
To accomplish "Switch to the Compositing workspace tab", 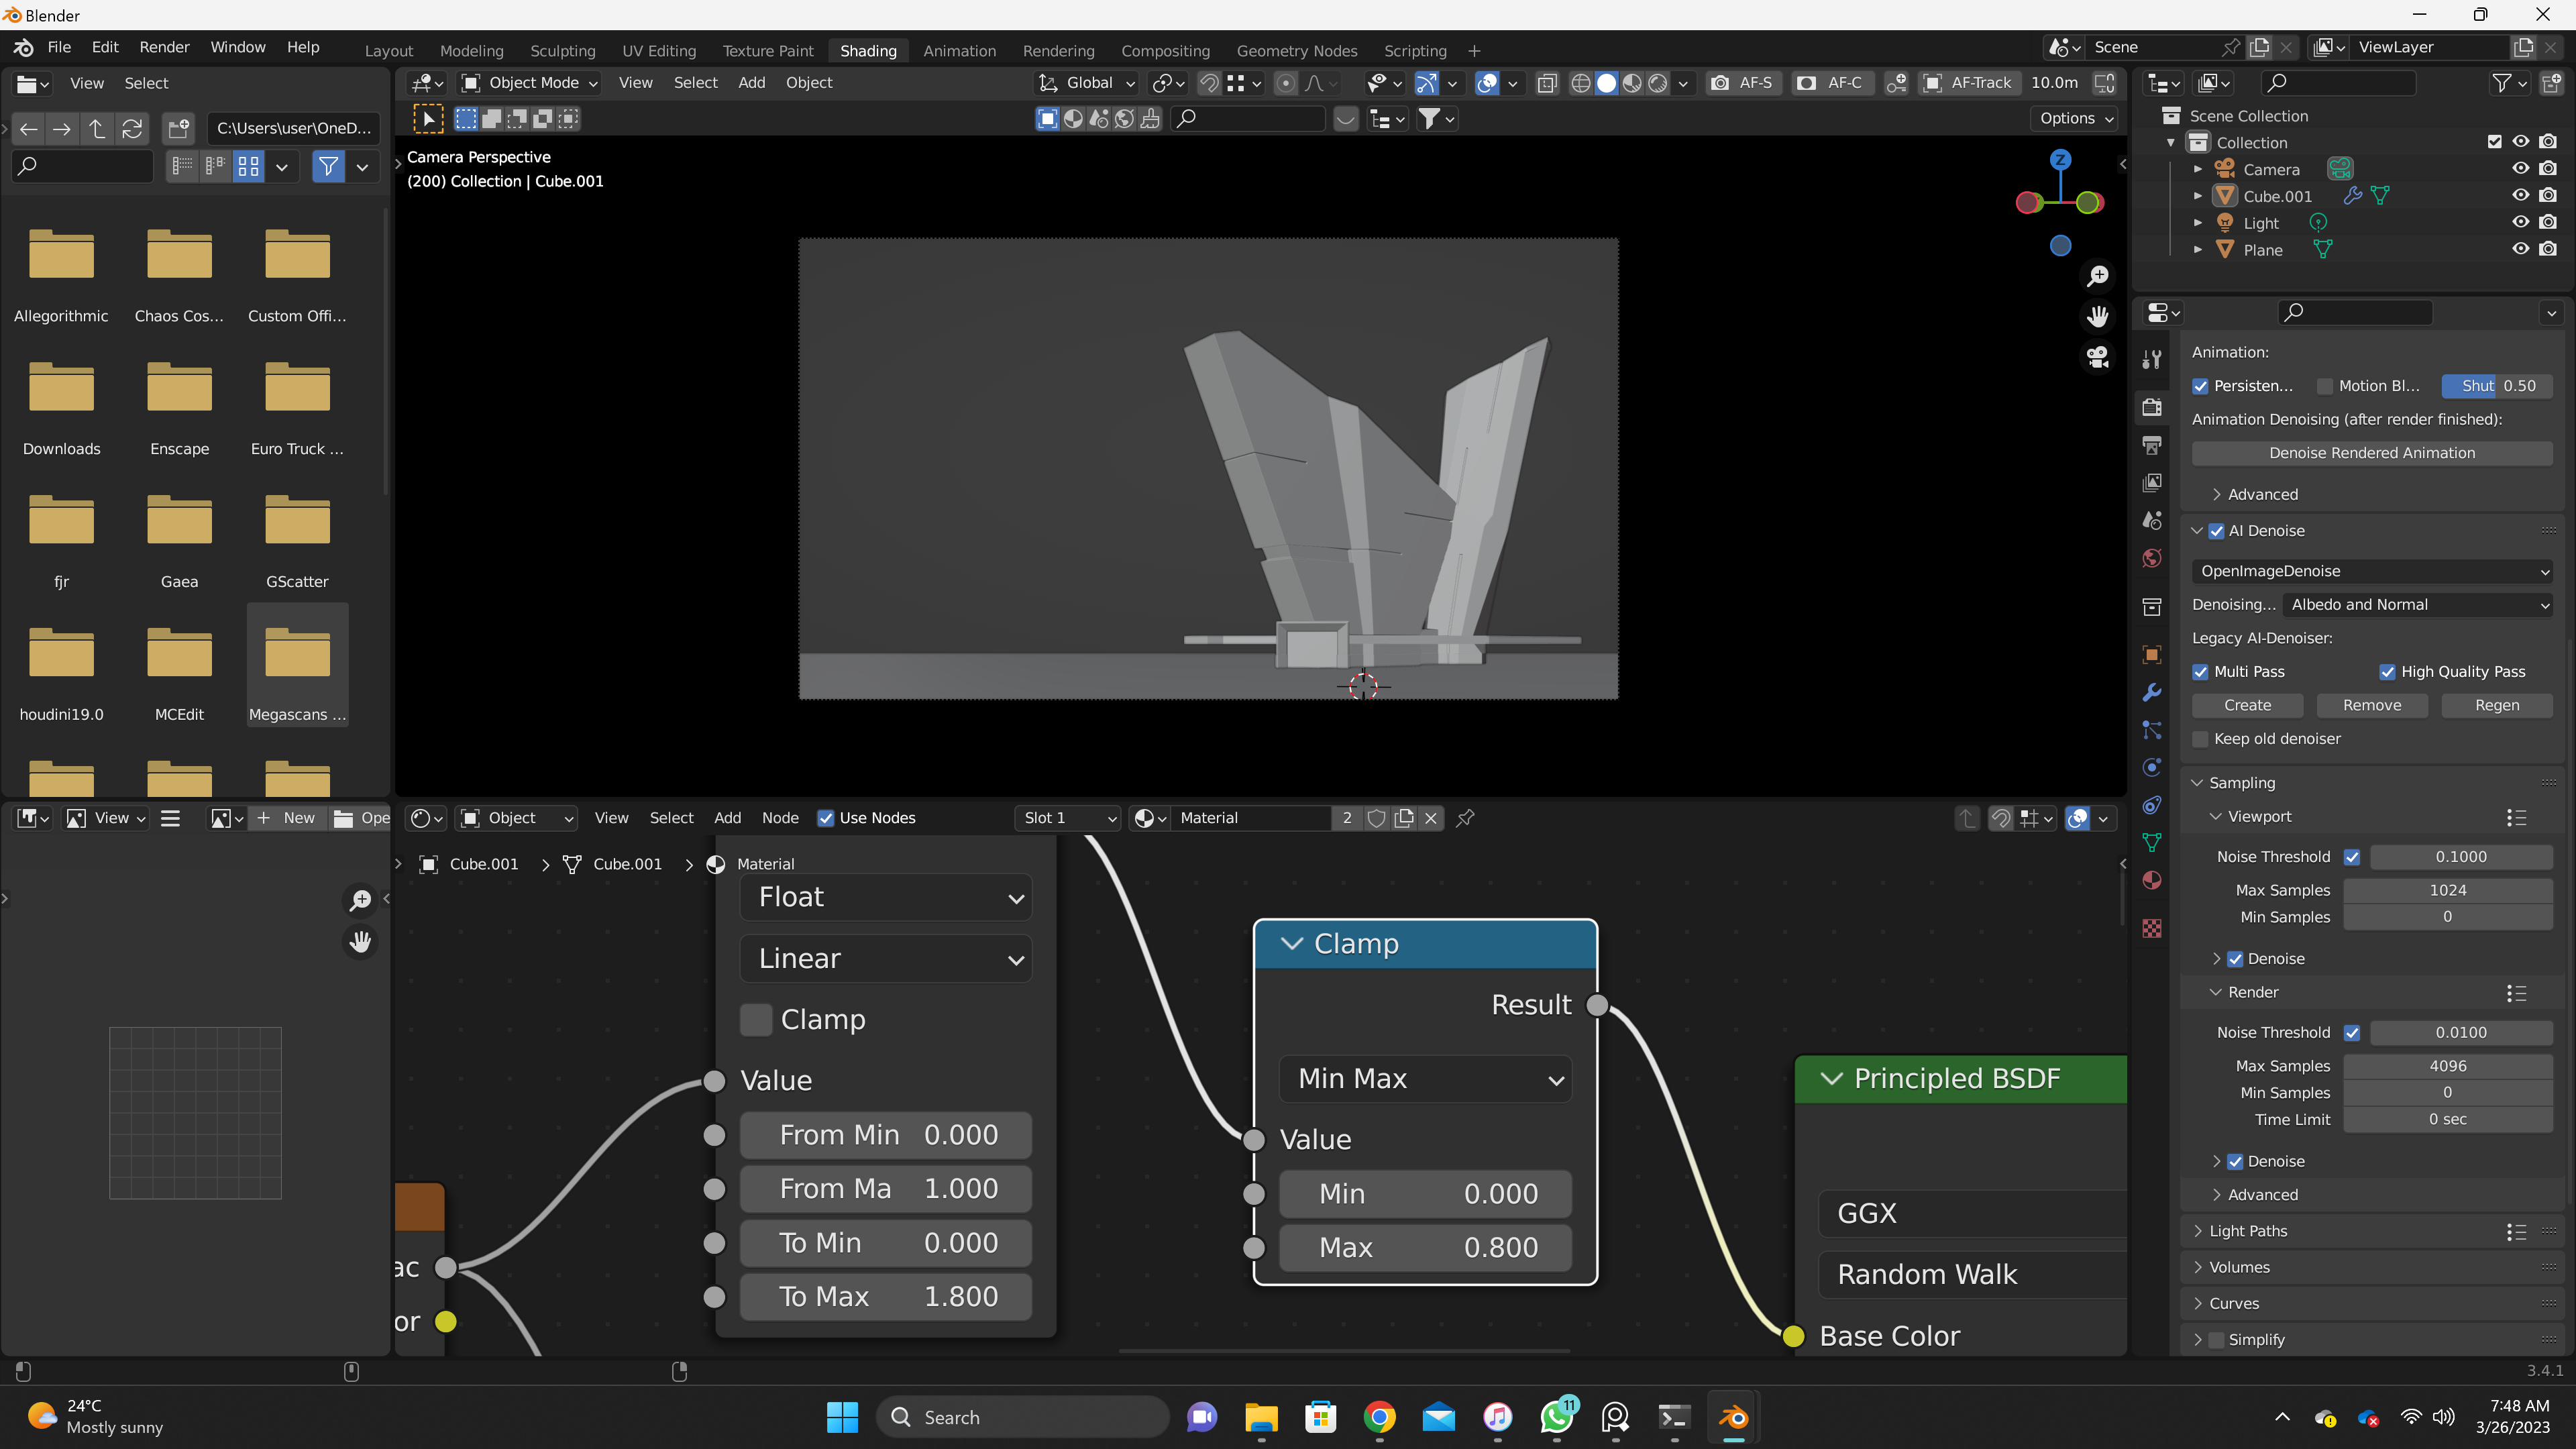I will click(x=1165, y=51).
